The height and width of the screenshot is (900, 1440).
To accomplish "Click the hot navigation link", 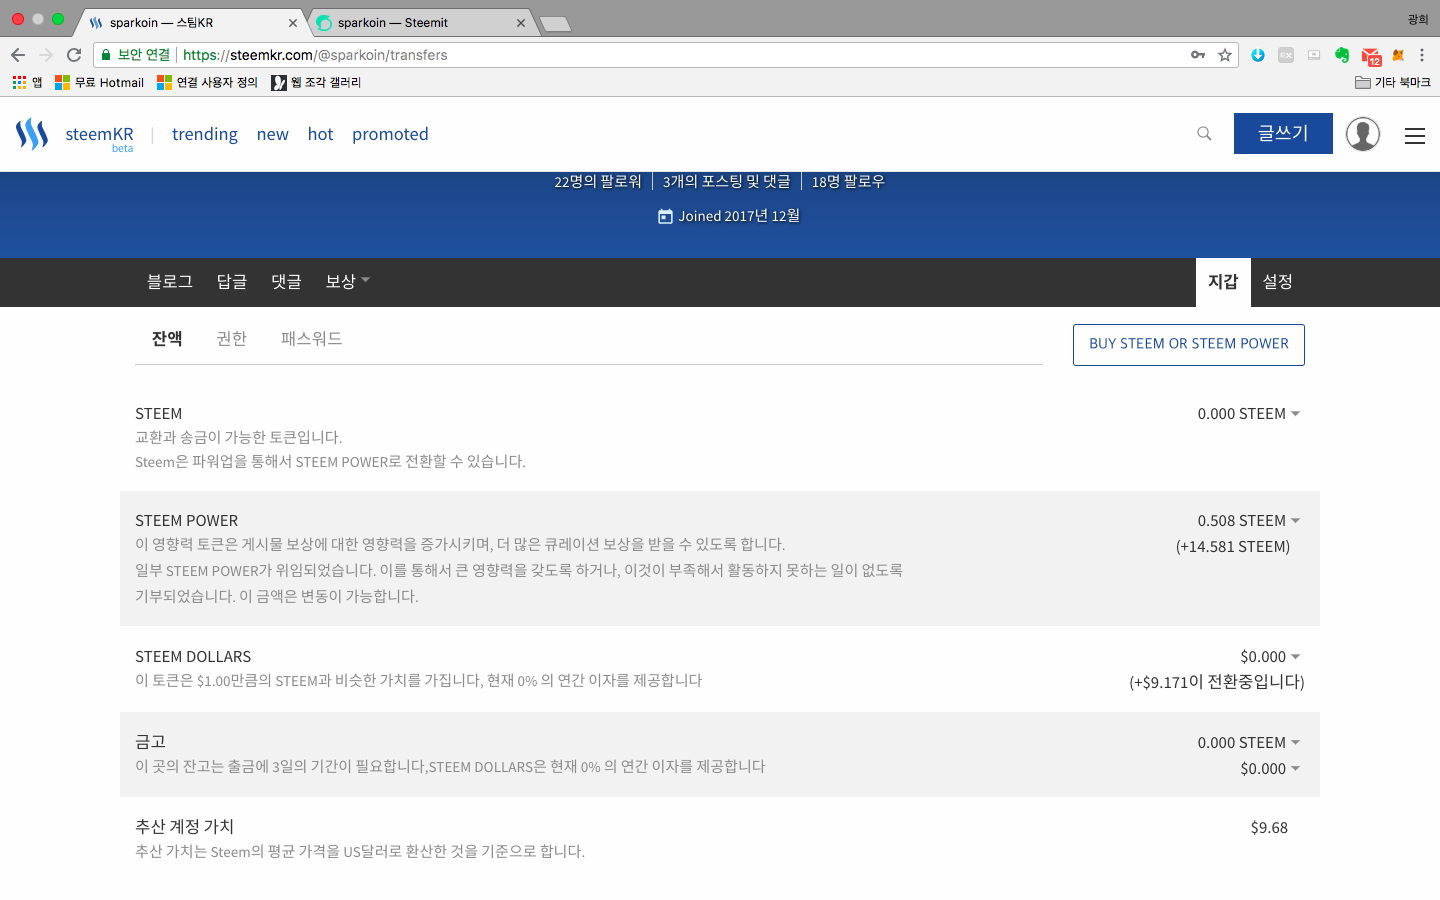I will 320,134.
